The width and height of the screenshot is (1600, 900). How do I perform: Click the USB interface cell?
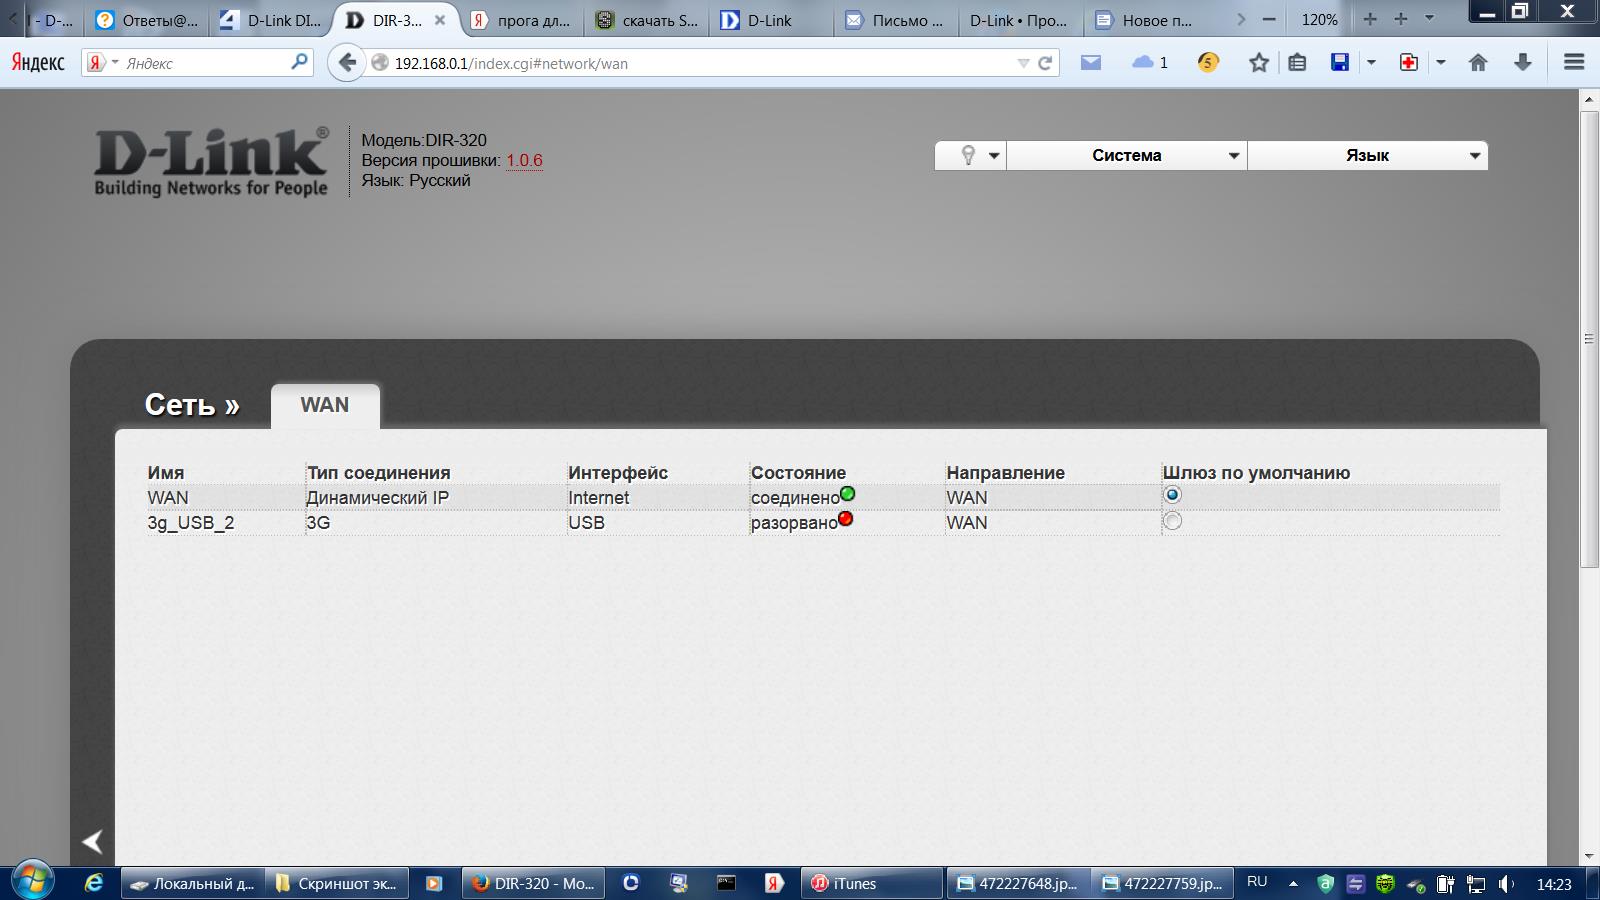click(x=586, y=522)
